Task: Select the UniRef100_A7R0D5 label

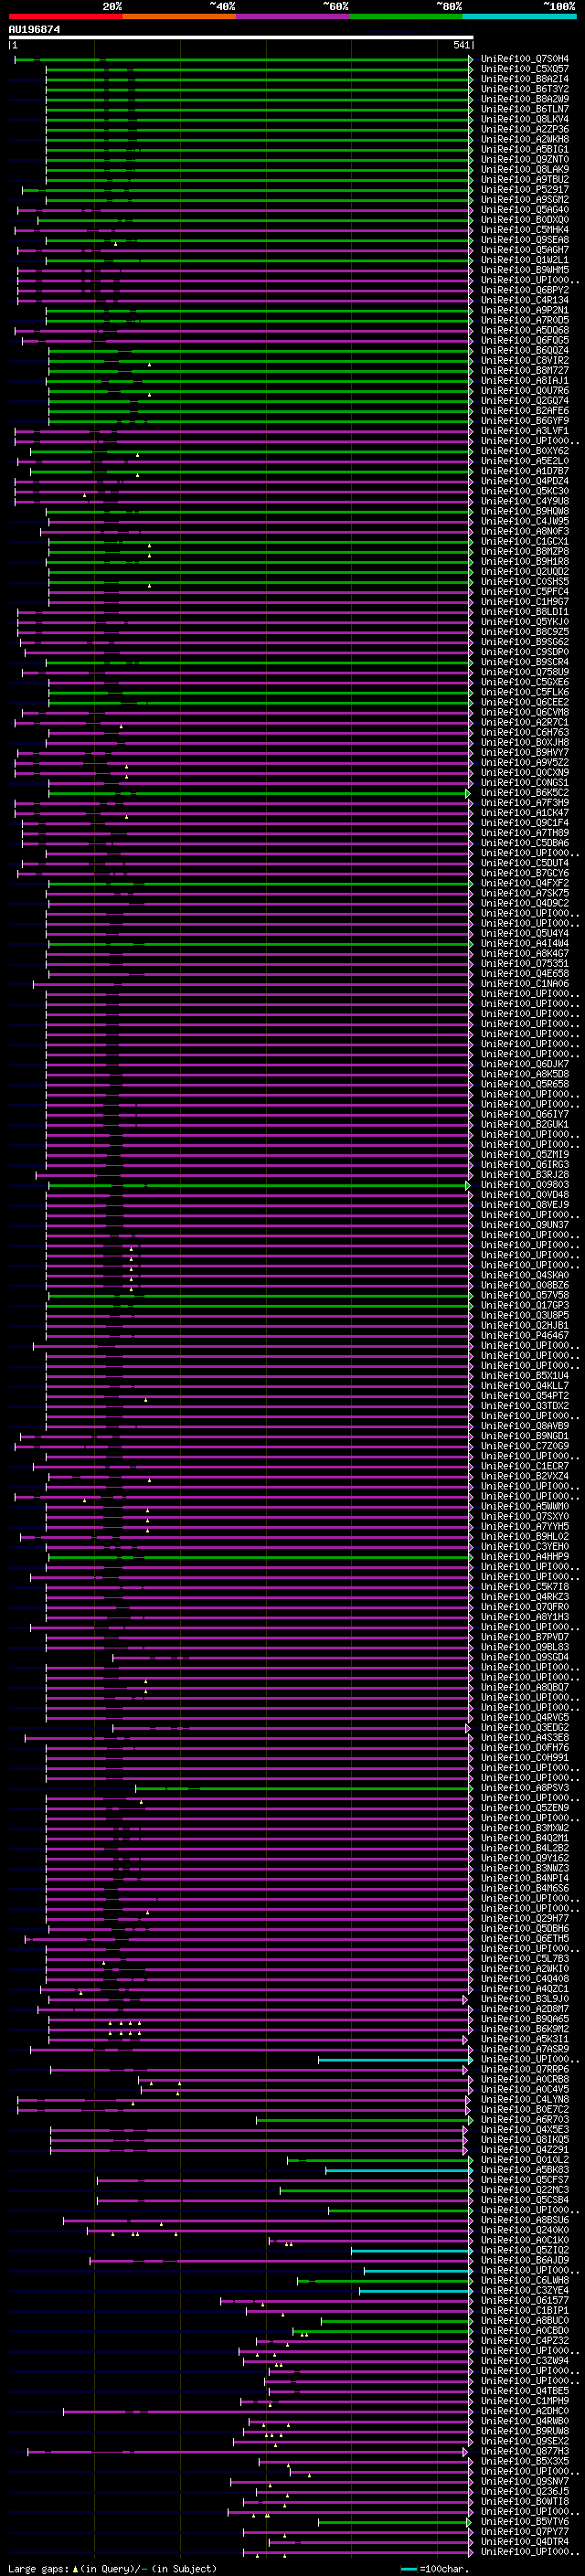Action: coord(525,320)
